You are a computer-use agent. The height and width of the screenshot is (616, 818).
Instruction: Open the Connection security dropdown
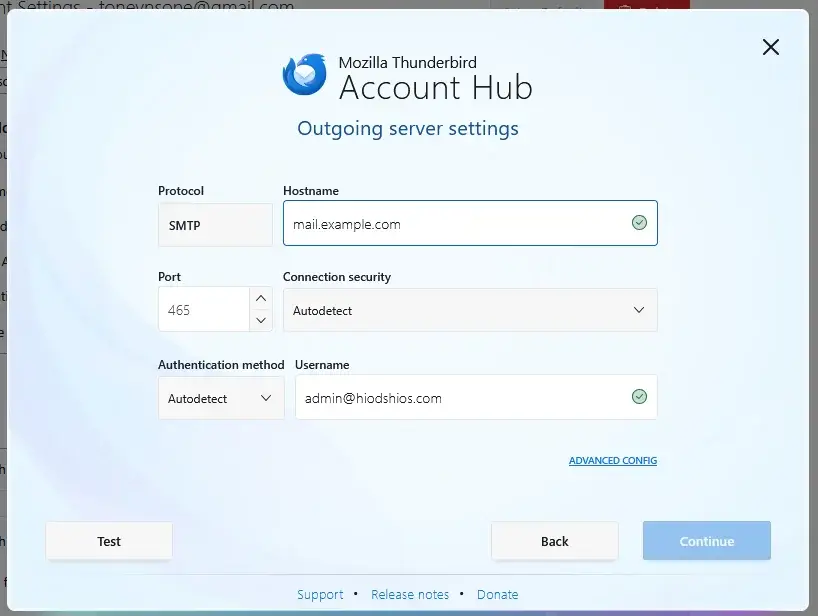[470, 310]
